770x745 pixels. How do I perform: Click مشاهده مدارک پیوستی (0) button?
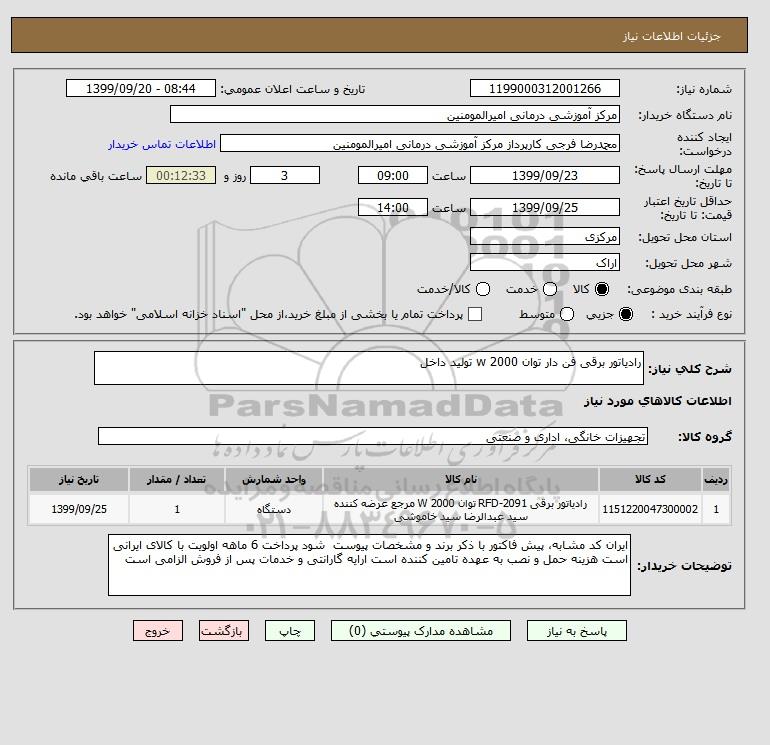tap(421, 631)
